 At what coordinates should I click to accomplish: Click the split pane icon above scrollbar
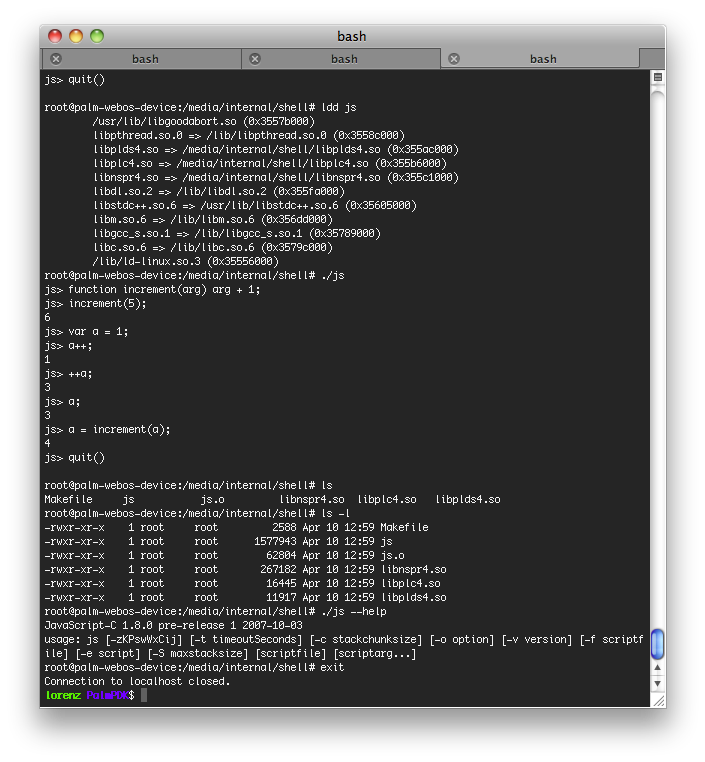tap(658, 77)
